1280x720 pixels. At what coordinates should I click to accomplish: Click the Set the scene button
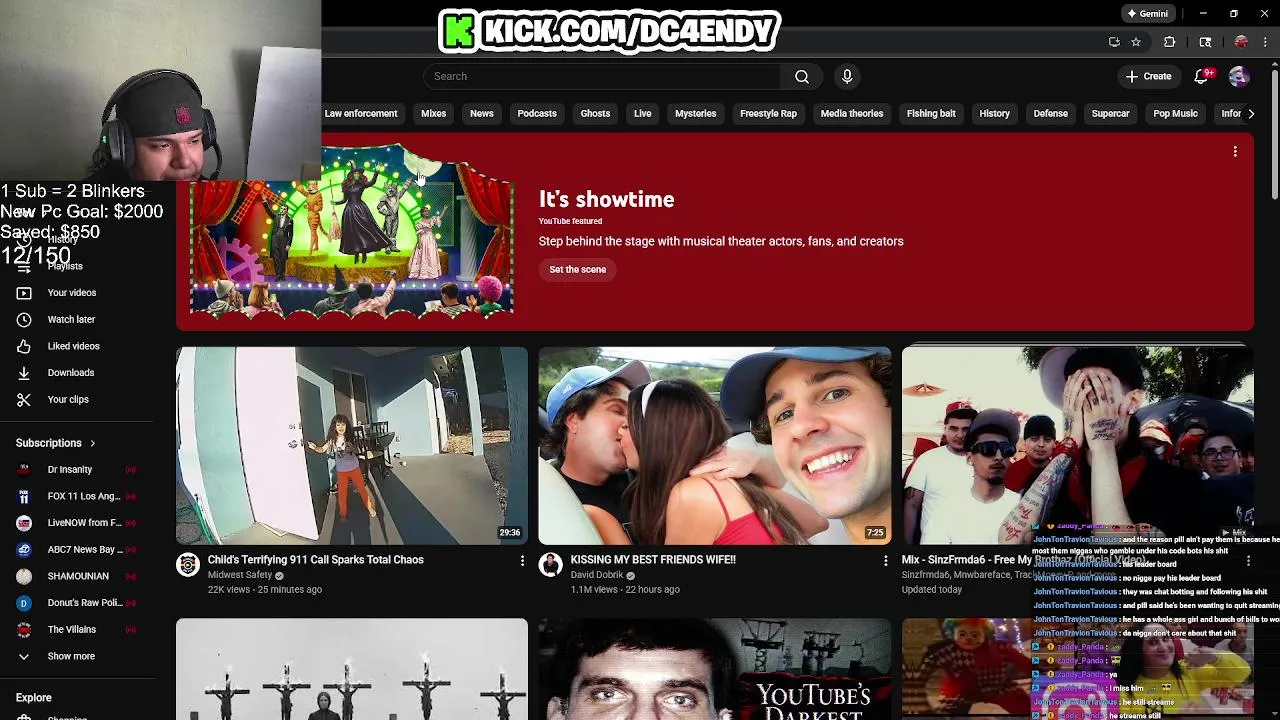pos(577,269)
